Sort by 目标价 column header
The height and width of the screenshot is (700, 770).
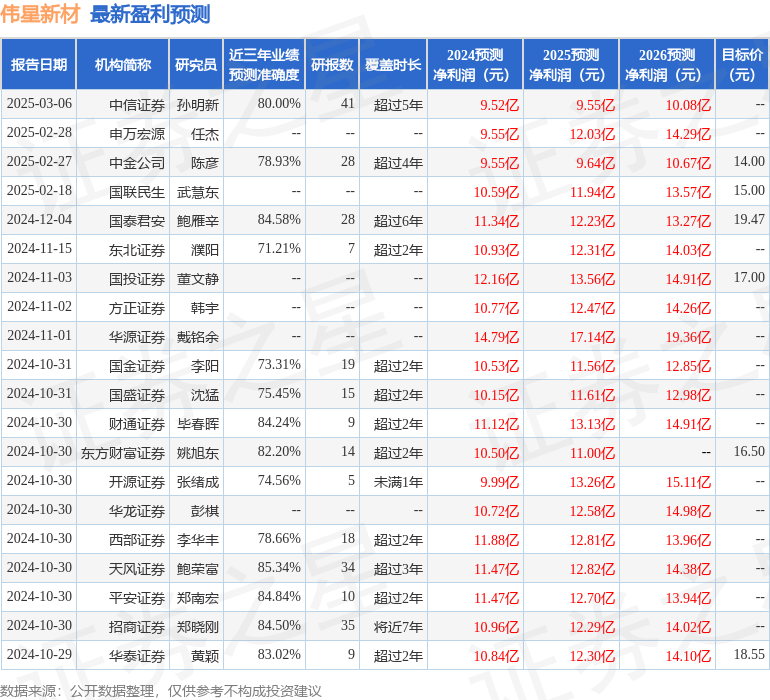[x=742, y=65]
